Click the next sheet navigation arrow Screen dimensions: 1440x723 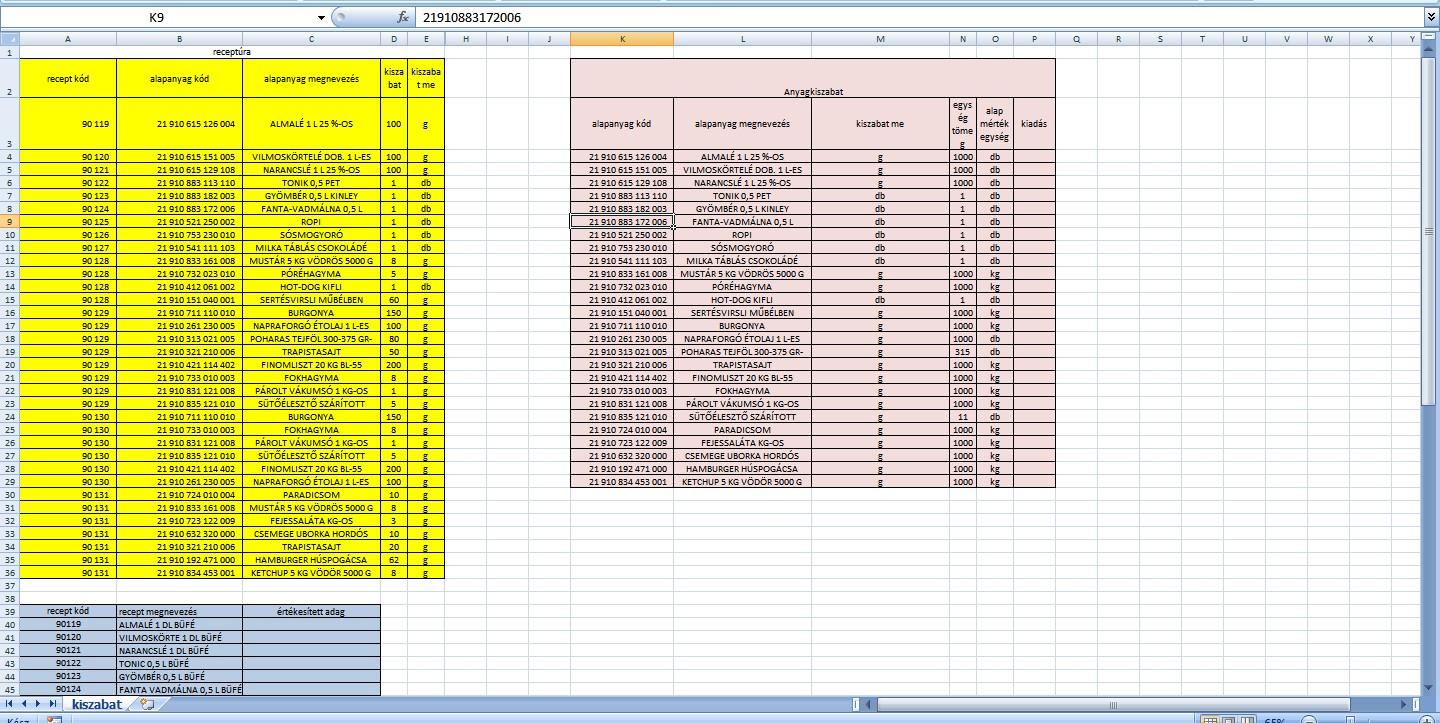pyautogui.click(x=38, y=704)
